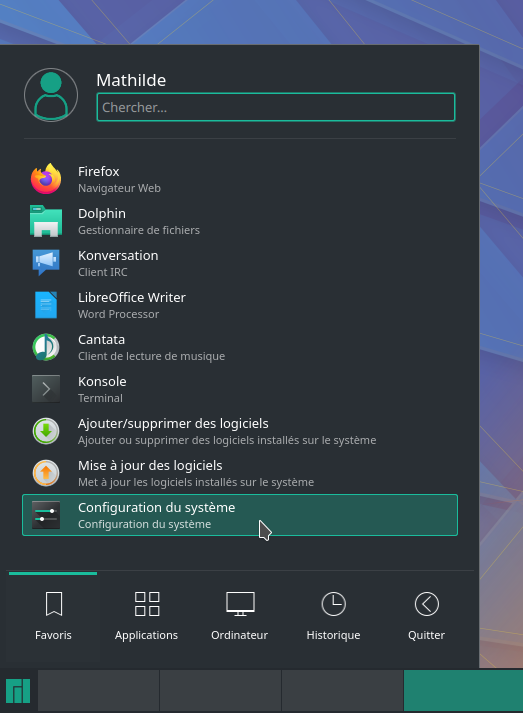The height and width of the screenshot is (713, 523).
Task: Launch the Dolphin file manager icon
Action: tap(46, 221)
